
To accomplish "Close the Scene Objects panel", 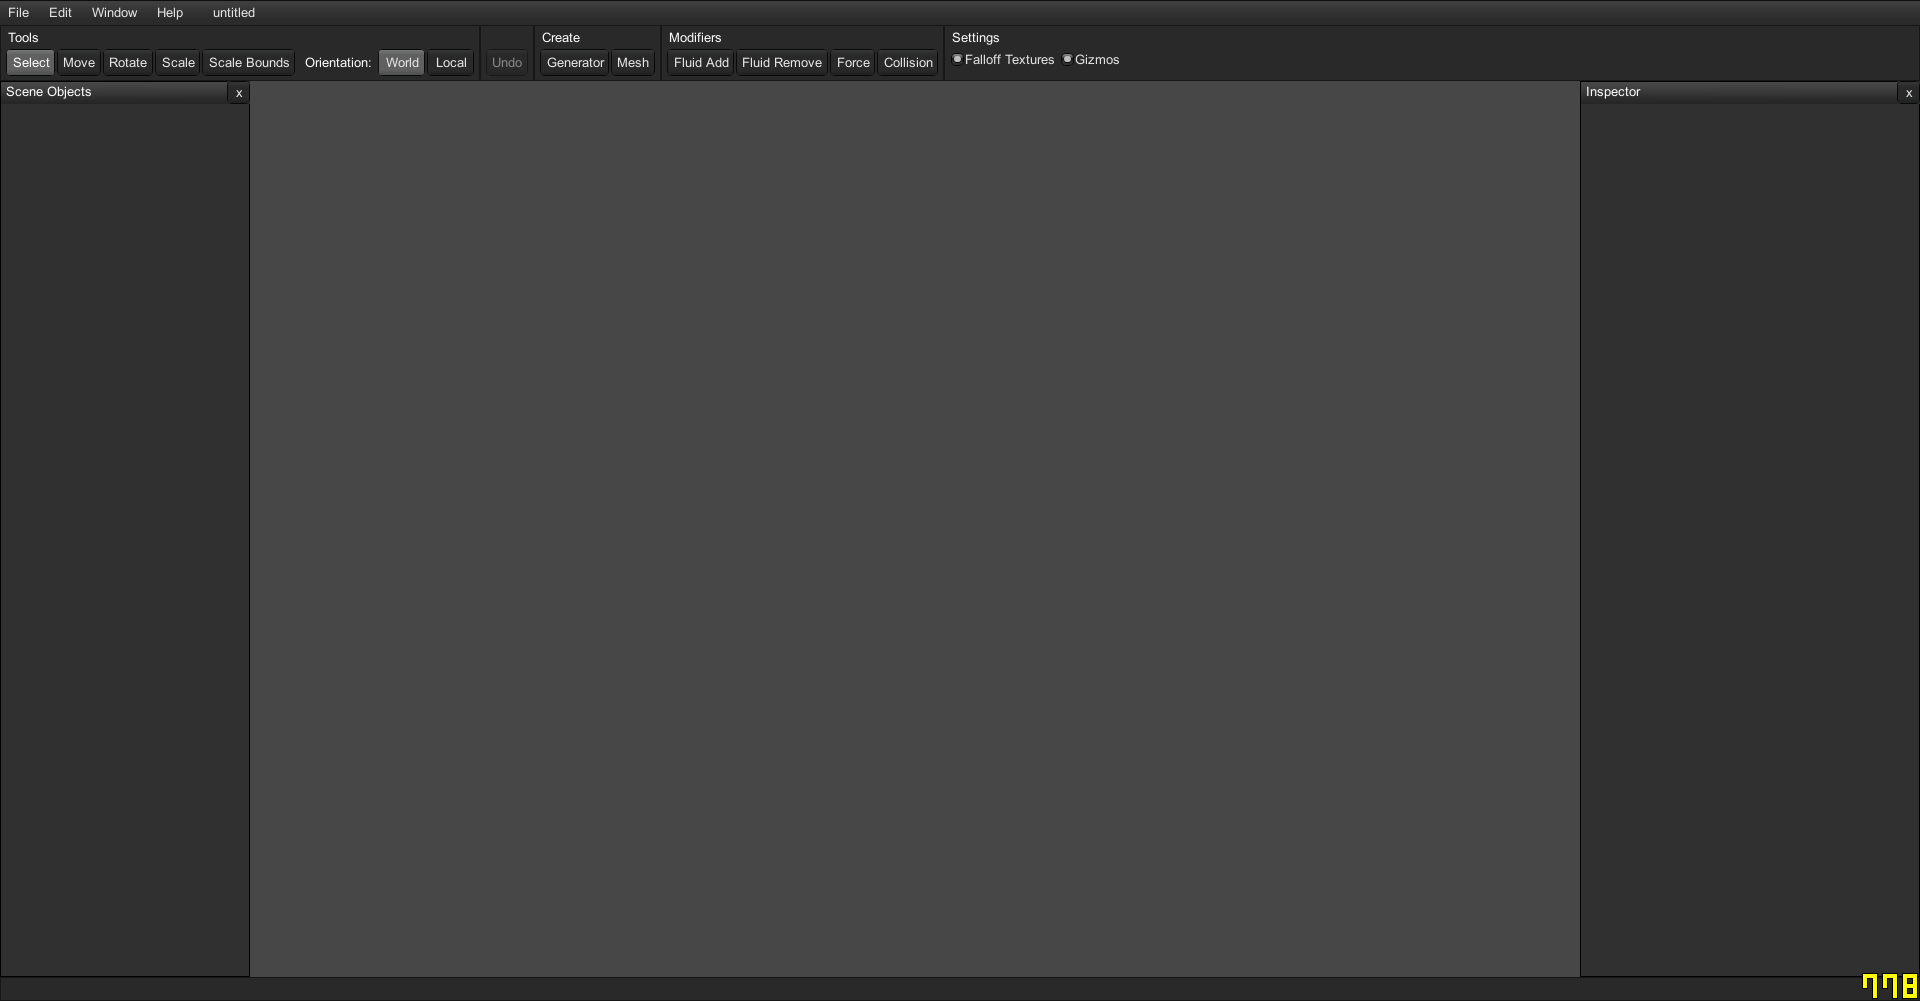I will point(239,93).
